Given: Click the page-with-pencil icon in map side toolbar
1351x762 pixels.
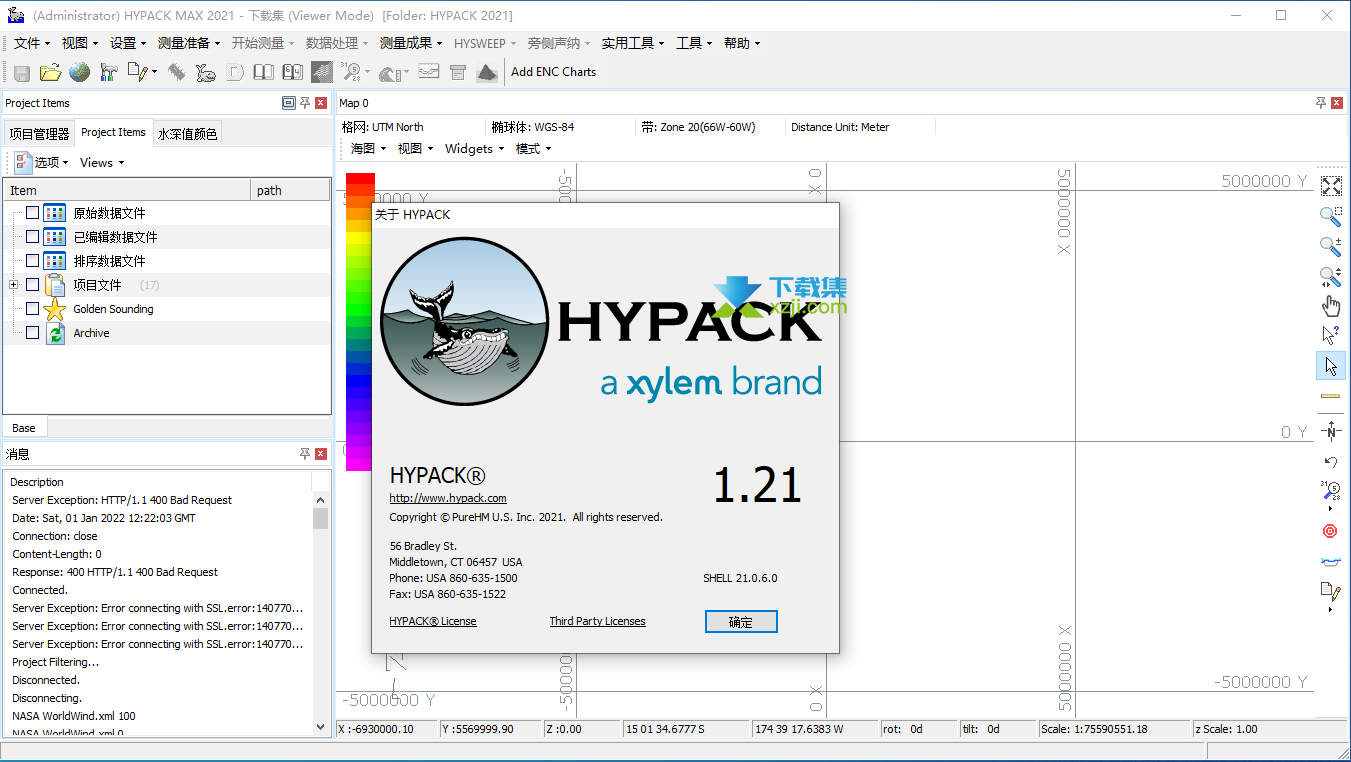Looking at the screenshot, I should pyautogui.click(x=1330, y=591).
